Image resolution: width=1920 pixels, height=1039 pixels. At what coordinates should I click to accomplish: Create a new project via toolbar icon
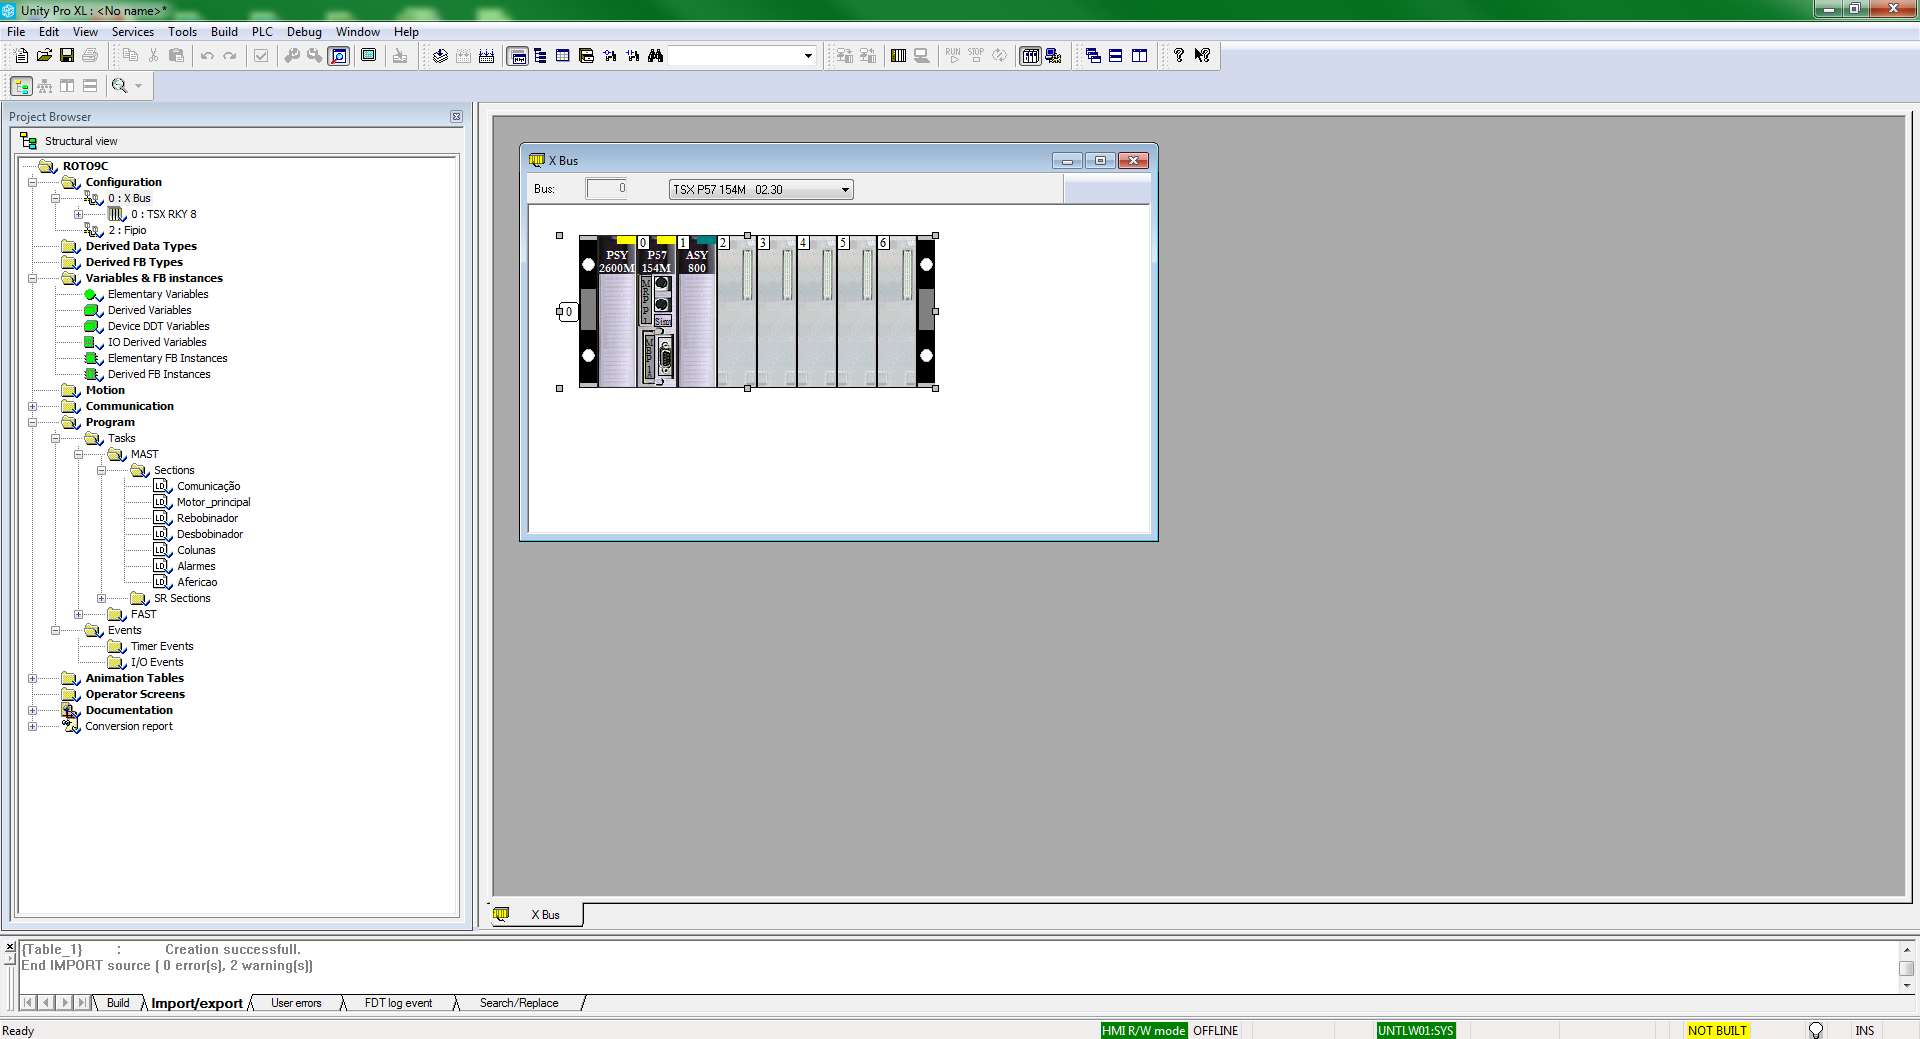[21, 56]
